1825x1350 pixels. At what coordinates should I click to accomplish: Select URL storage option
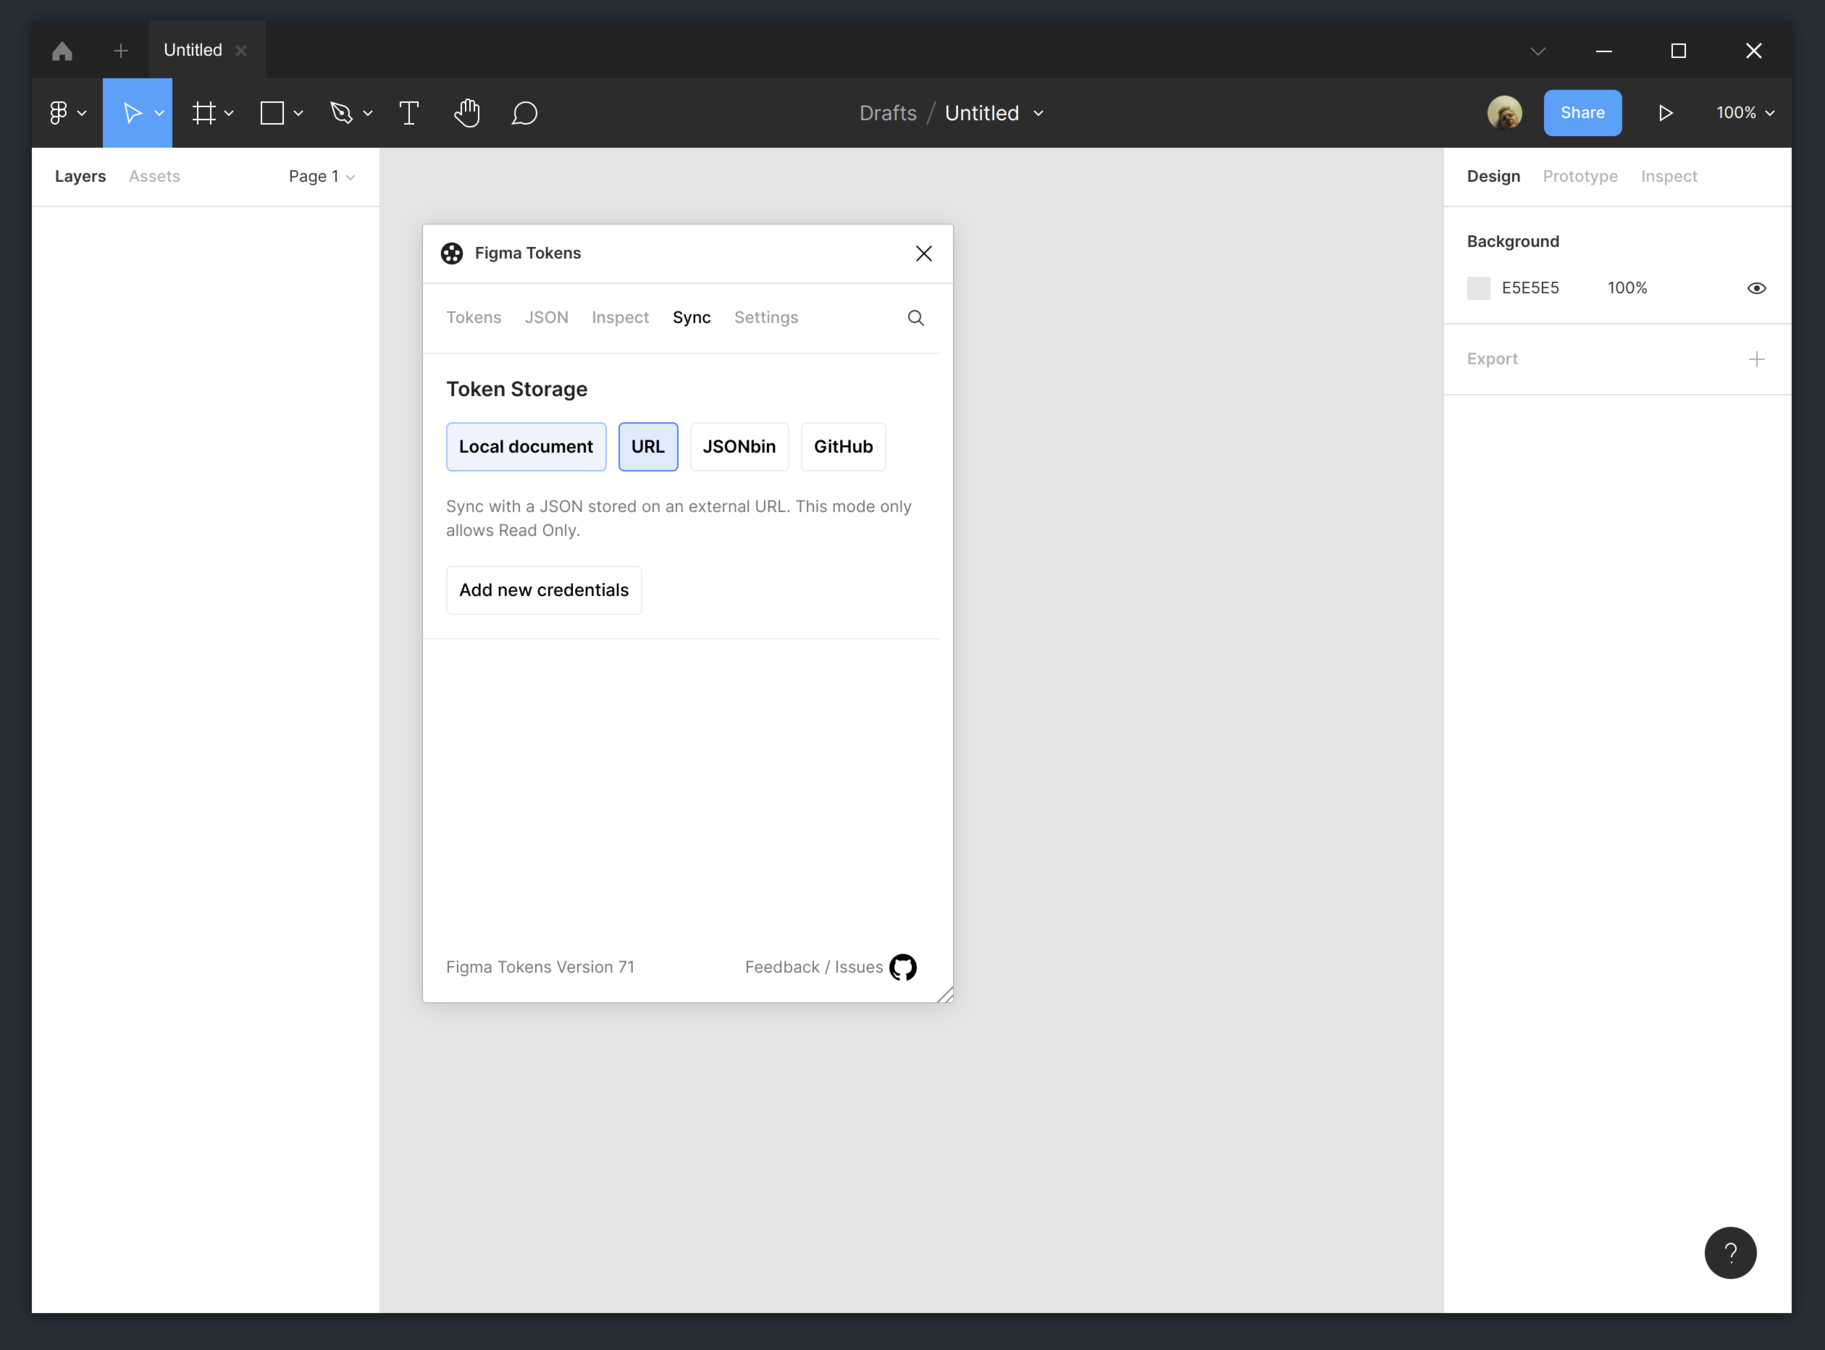[648, 447]
